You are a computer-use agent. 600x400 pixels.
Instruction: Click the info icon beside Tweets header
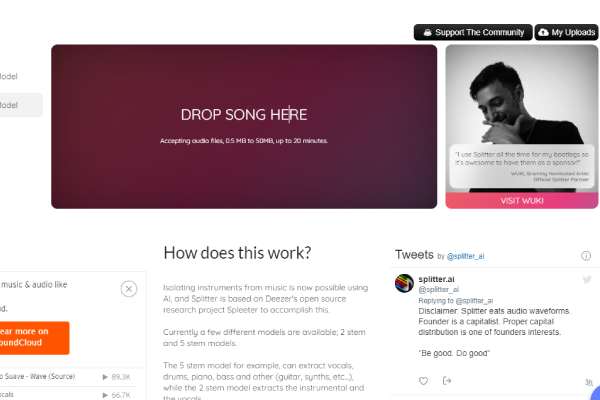(585, 256)
